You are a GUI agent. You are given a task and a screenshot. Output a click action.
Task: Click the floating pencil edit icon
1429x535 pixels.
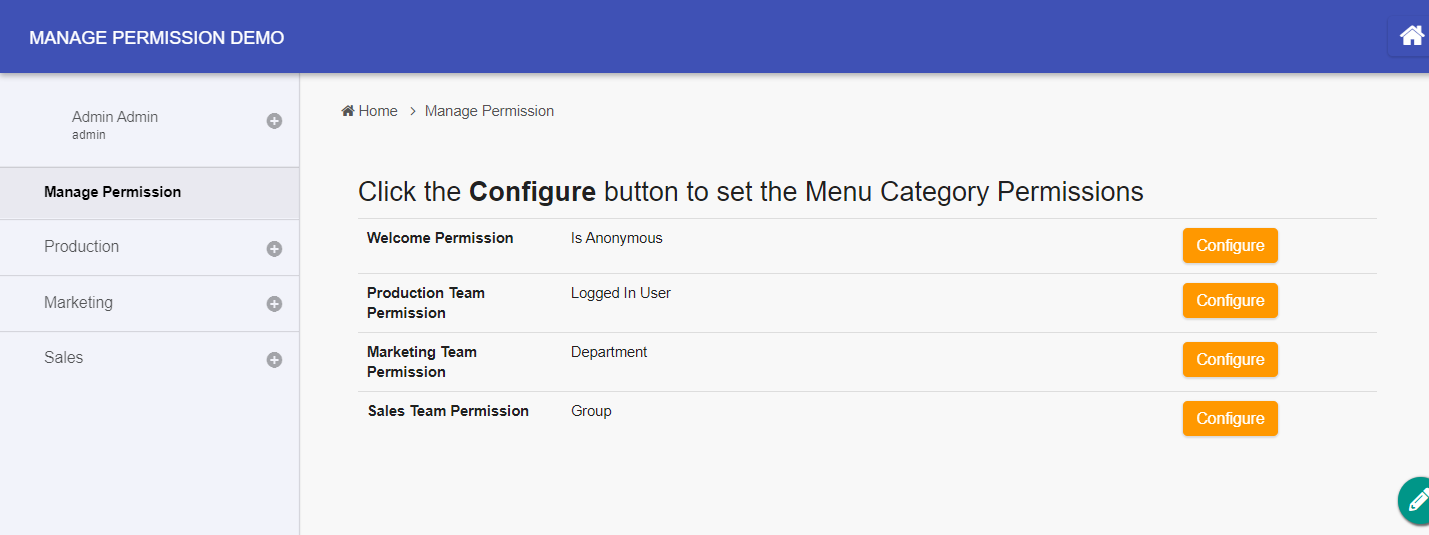[x=1416, y=499]
